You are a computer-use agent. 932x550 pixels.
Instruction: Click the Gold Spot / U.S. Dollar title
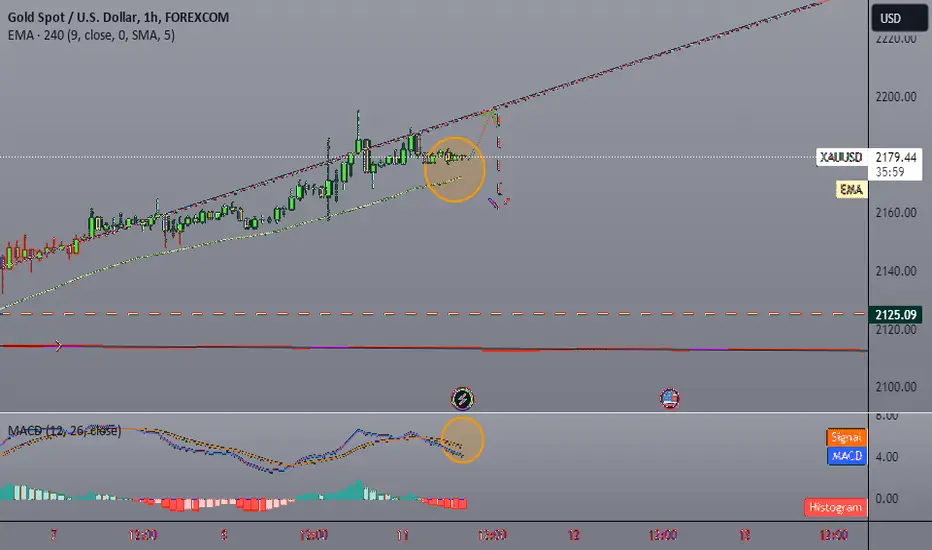point(118,17)
